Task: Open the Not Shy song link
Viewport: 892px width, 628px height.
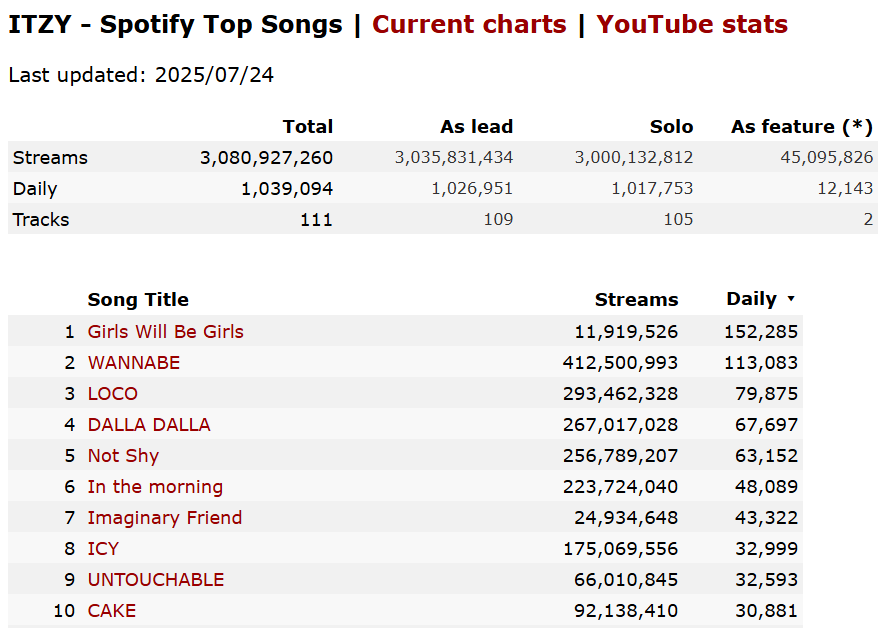Action: point(123,456)
